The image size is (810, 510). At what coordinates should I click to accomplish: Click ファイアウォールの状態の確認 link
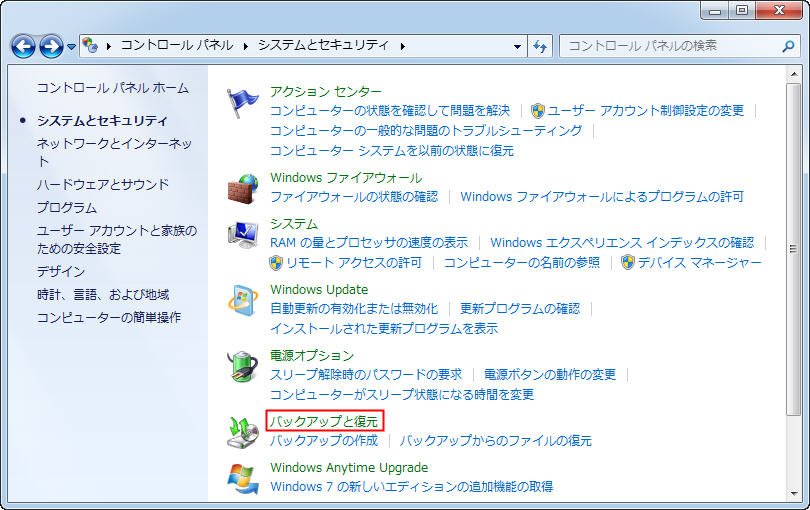[354, 197]
